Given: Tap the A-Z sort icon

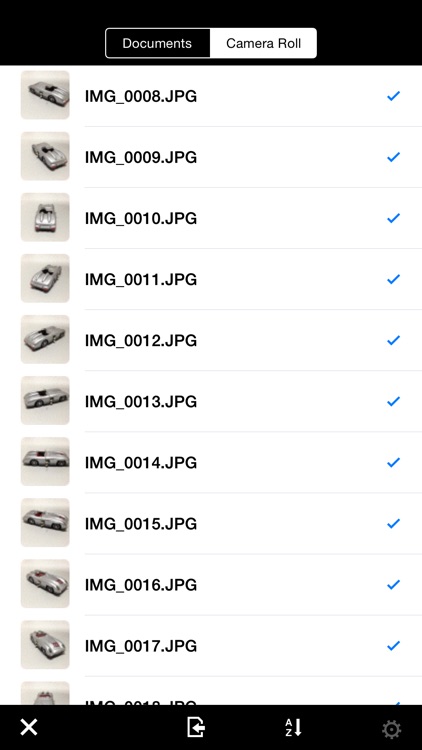Looking at the screenshot, I should [x=294, y=728].
